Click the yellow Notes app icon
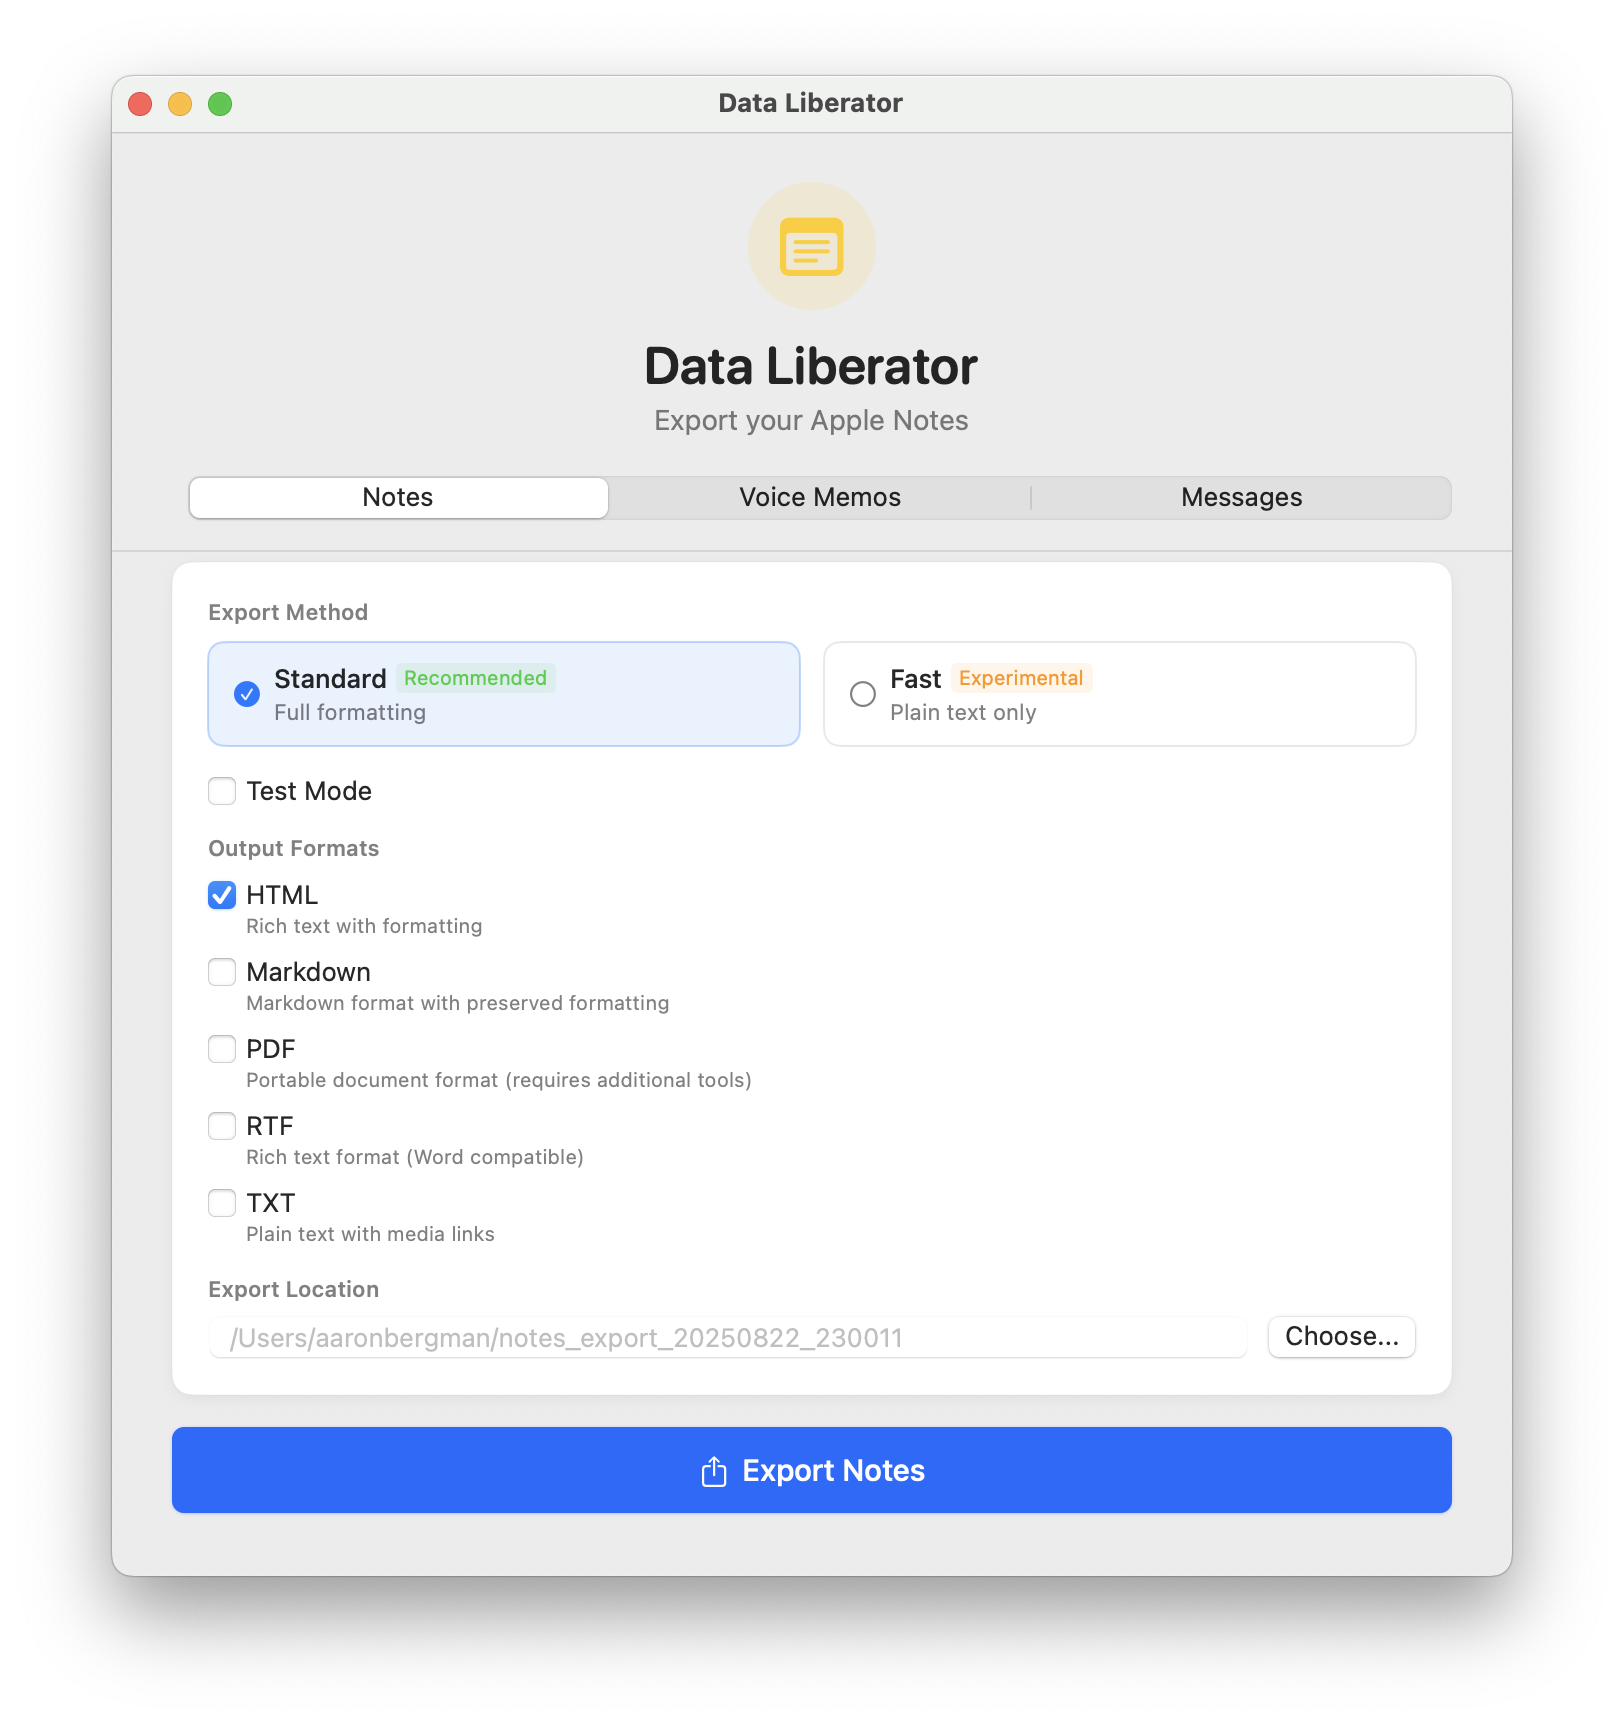This screenshot has width=1624, height=1724. tap(811, 246)
